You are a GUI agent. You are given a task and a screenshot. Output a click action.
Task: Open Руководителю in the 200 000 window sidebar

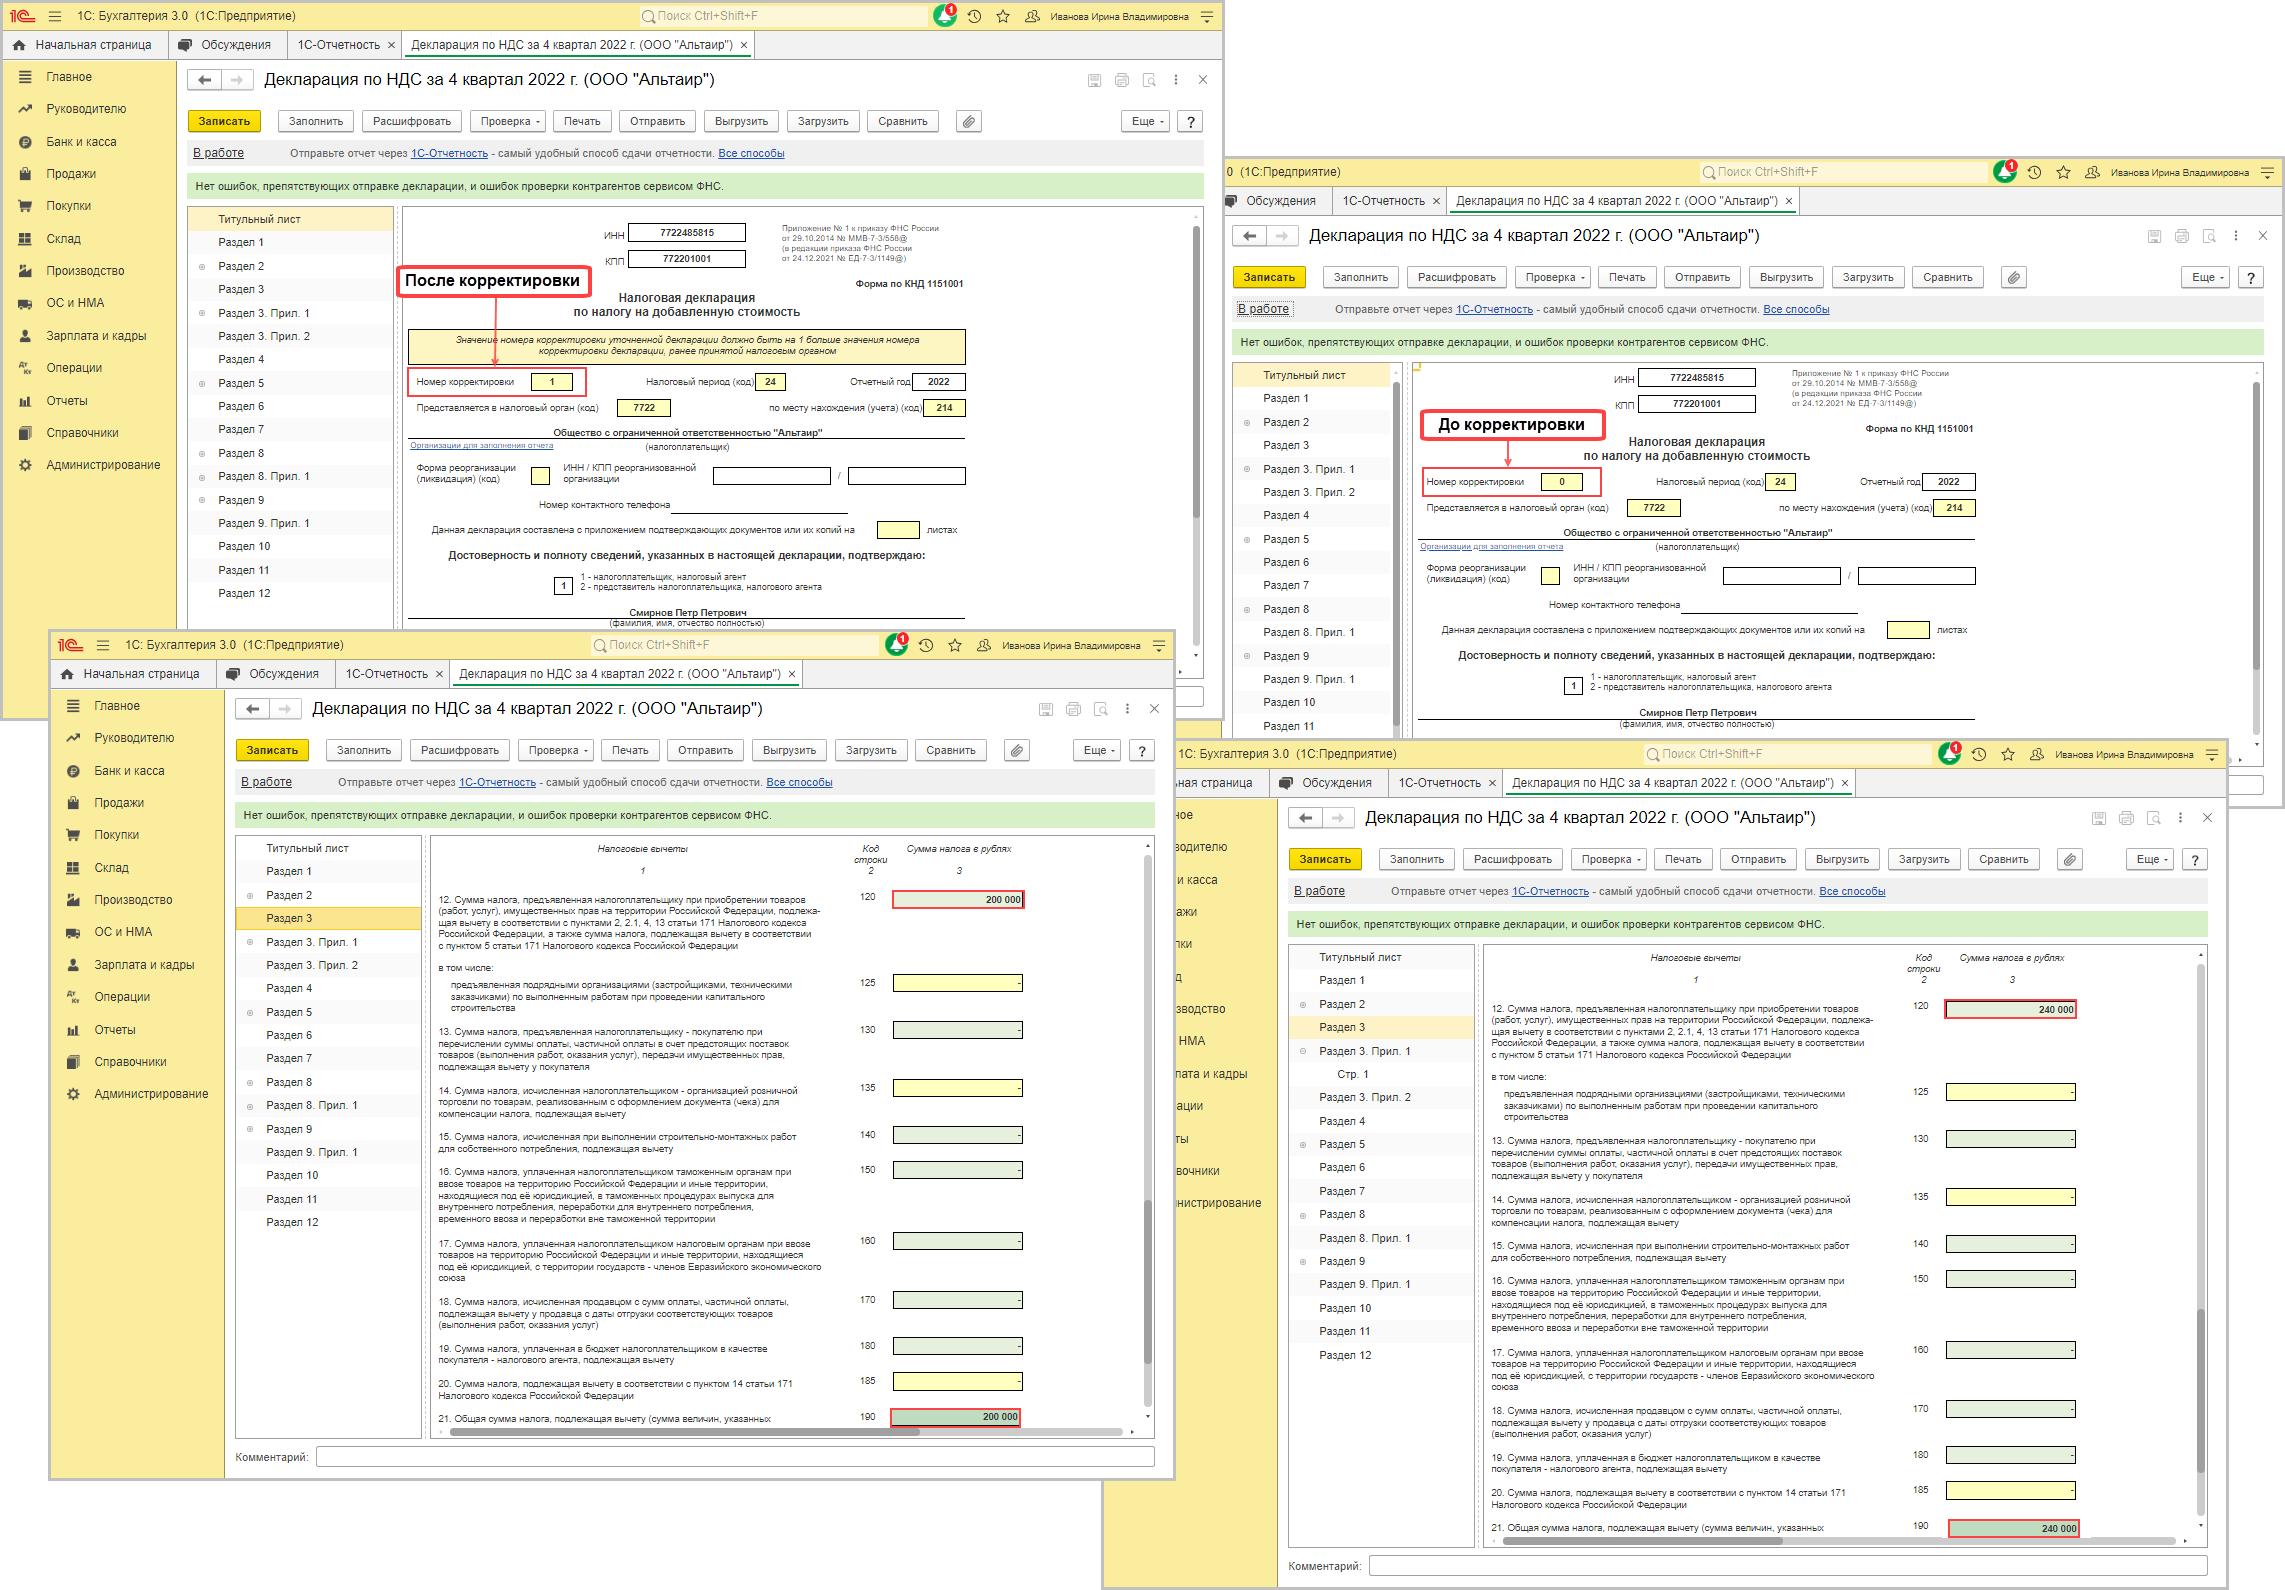coord(134,738)
